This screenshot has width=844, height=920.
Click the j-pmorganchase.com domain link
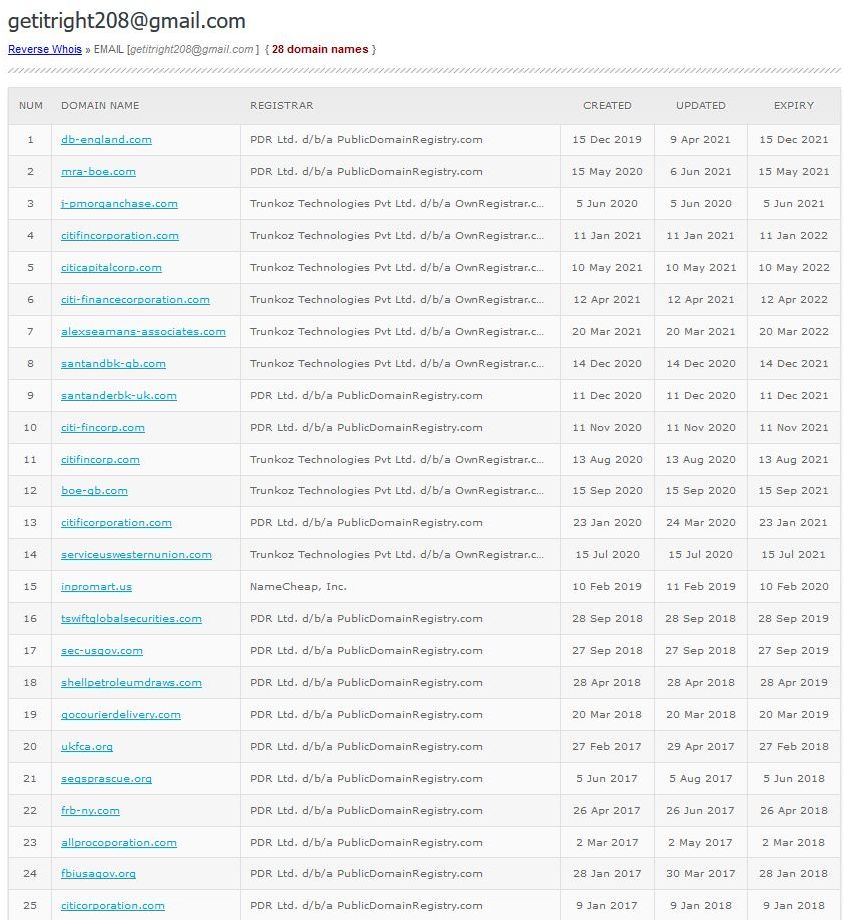pyautogui.click(x=119, y=204)
